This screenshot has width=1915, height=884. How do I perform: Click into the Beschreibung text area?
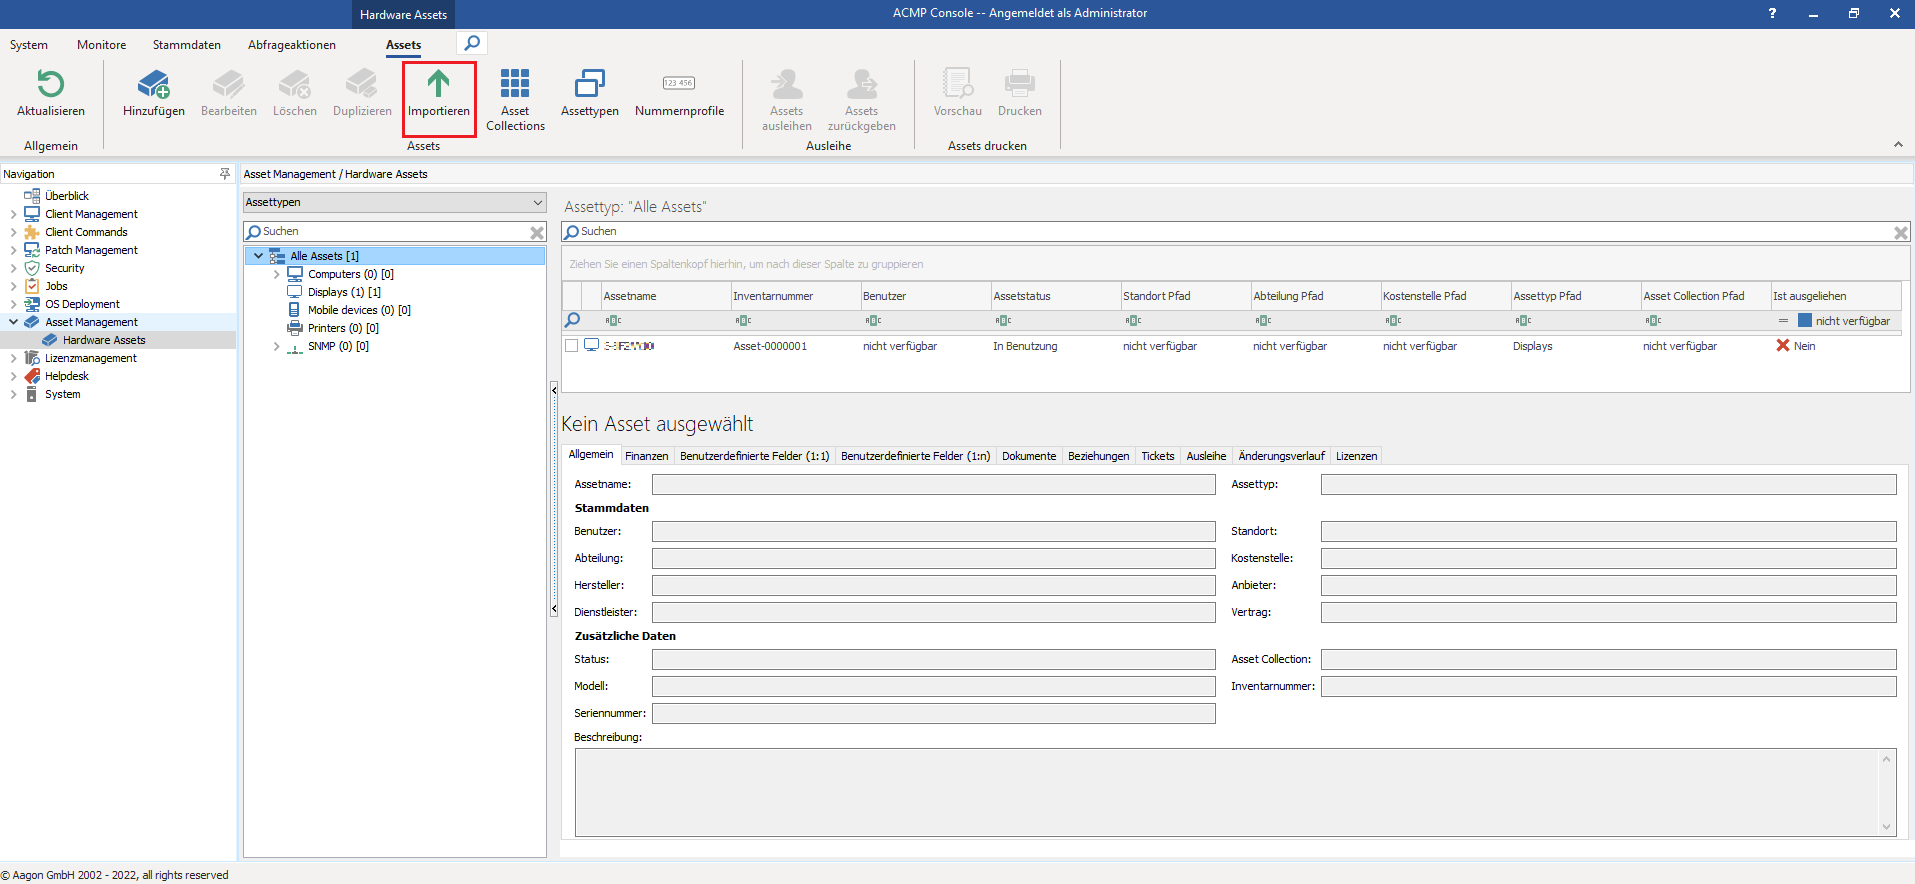(1226, 792)
